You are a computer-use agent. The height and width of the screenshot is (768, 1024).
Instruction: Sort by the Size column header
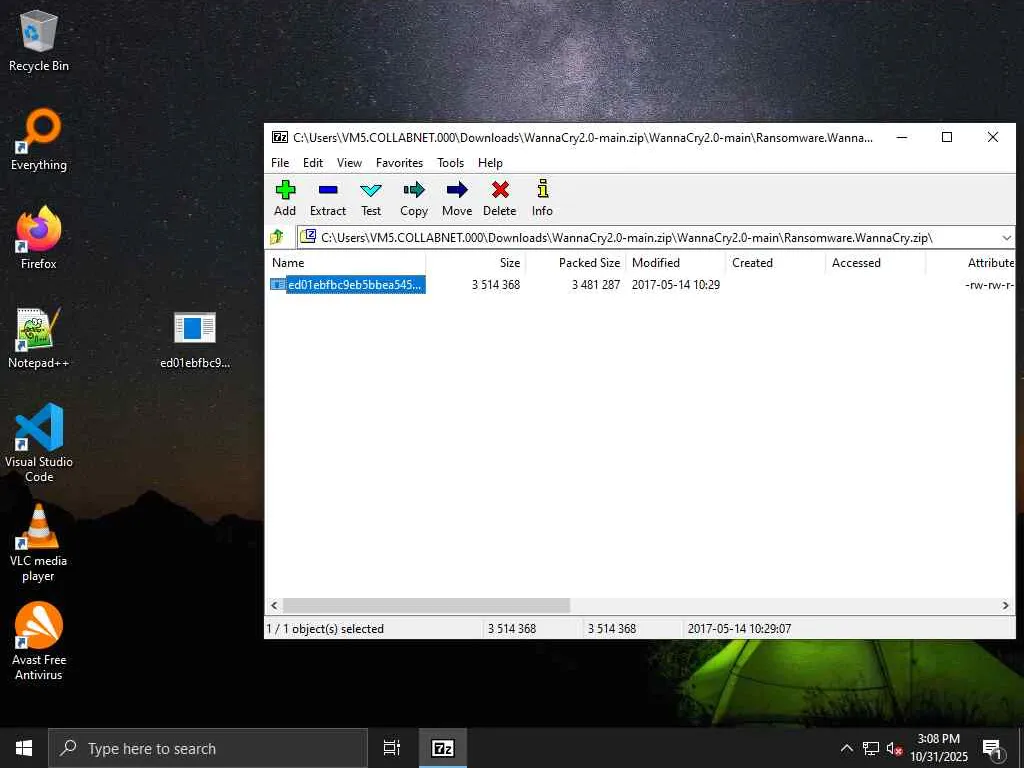475,263
